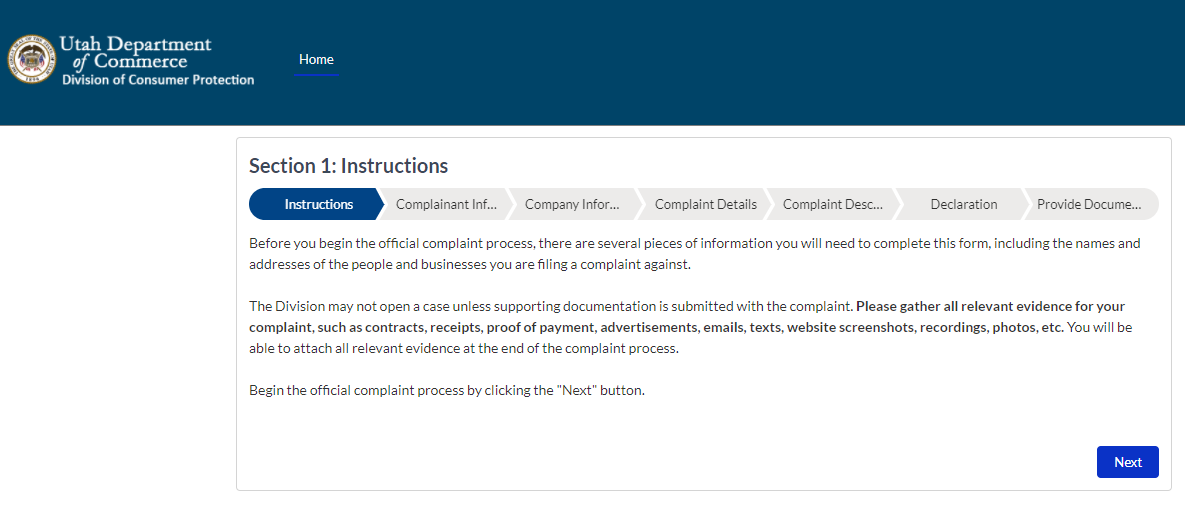Jump to the Complainant Info step
This screenshot has height=506, width=1185.
[x=446, y=204]
